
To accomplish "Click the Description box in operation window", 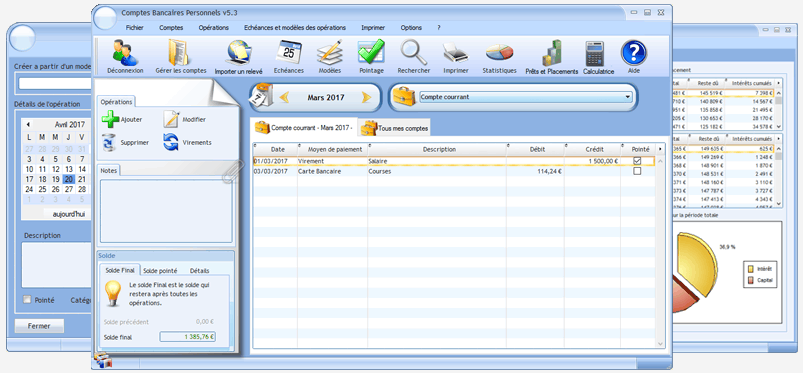I will point(56,264).
